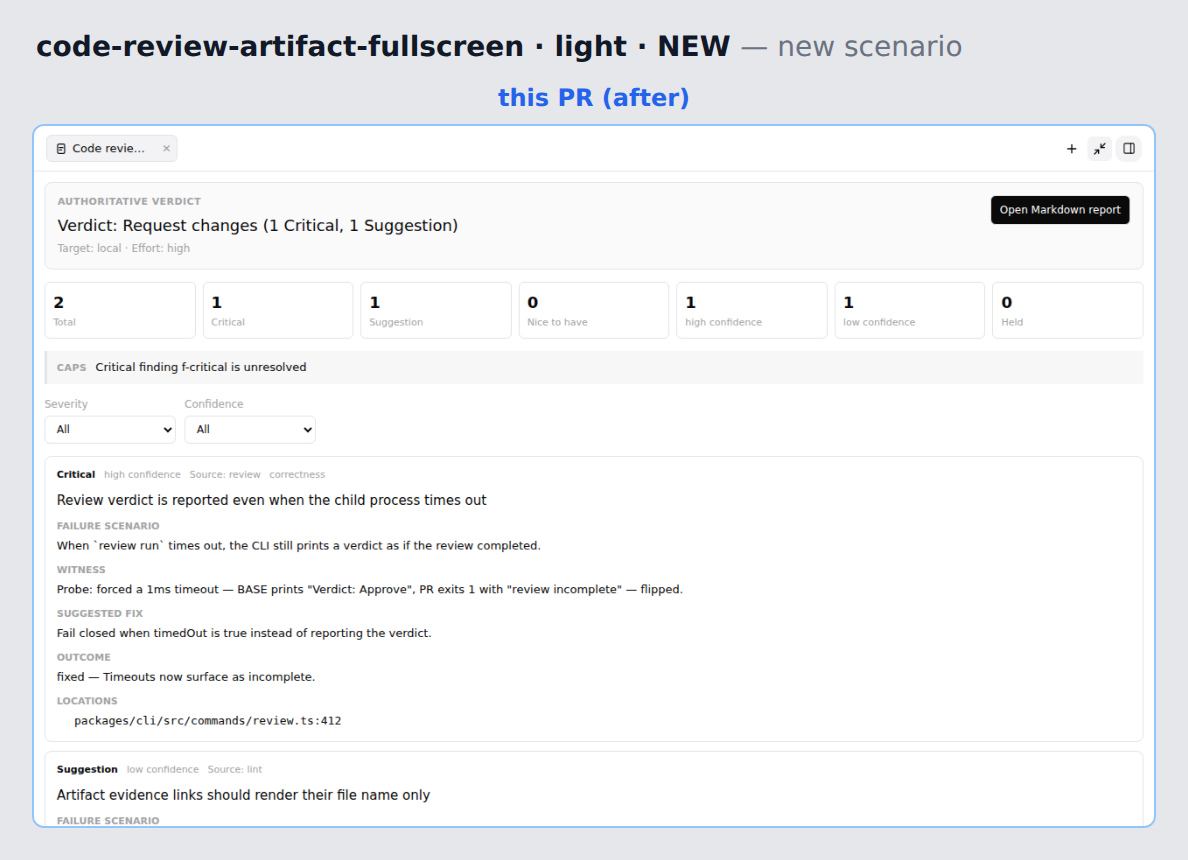The height and width of the screenshot is (860, 1188).
Task: Click the CAPS notice 'Critical finding f-critical is unresolved'
Action: (x=201, y=367)
